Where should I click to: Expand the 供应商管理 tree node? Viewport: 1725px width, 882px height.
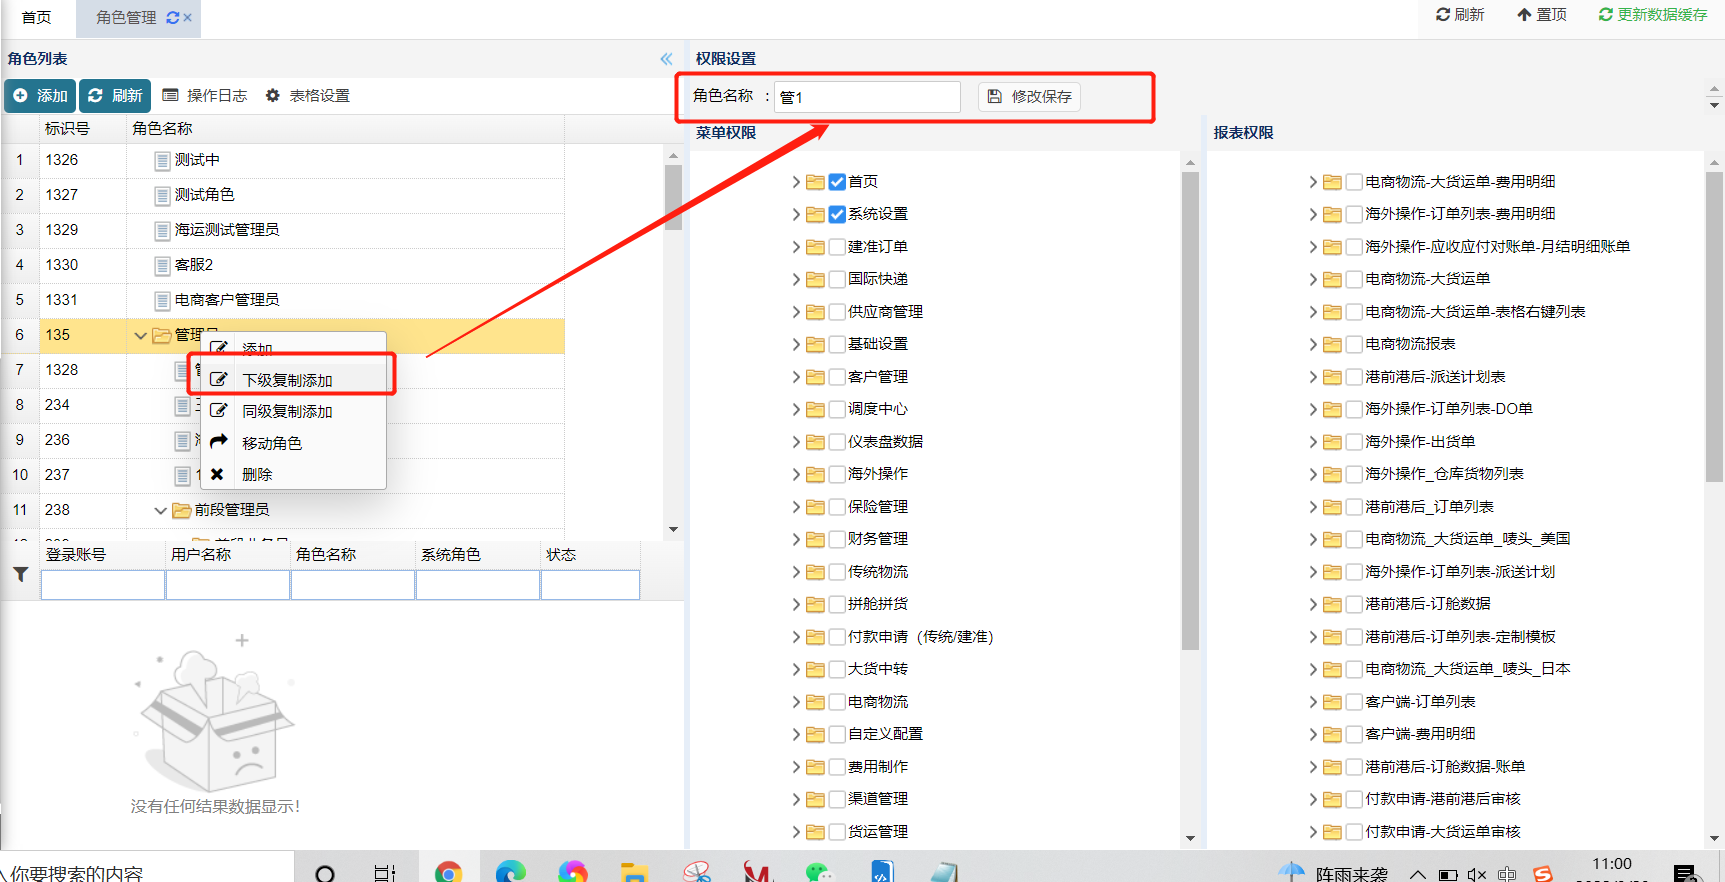(x=796, y=312)
